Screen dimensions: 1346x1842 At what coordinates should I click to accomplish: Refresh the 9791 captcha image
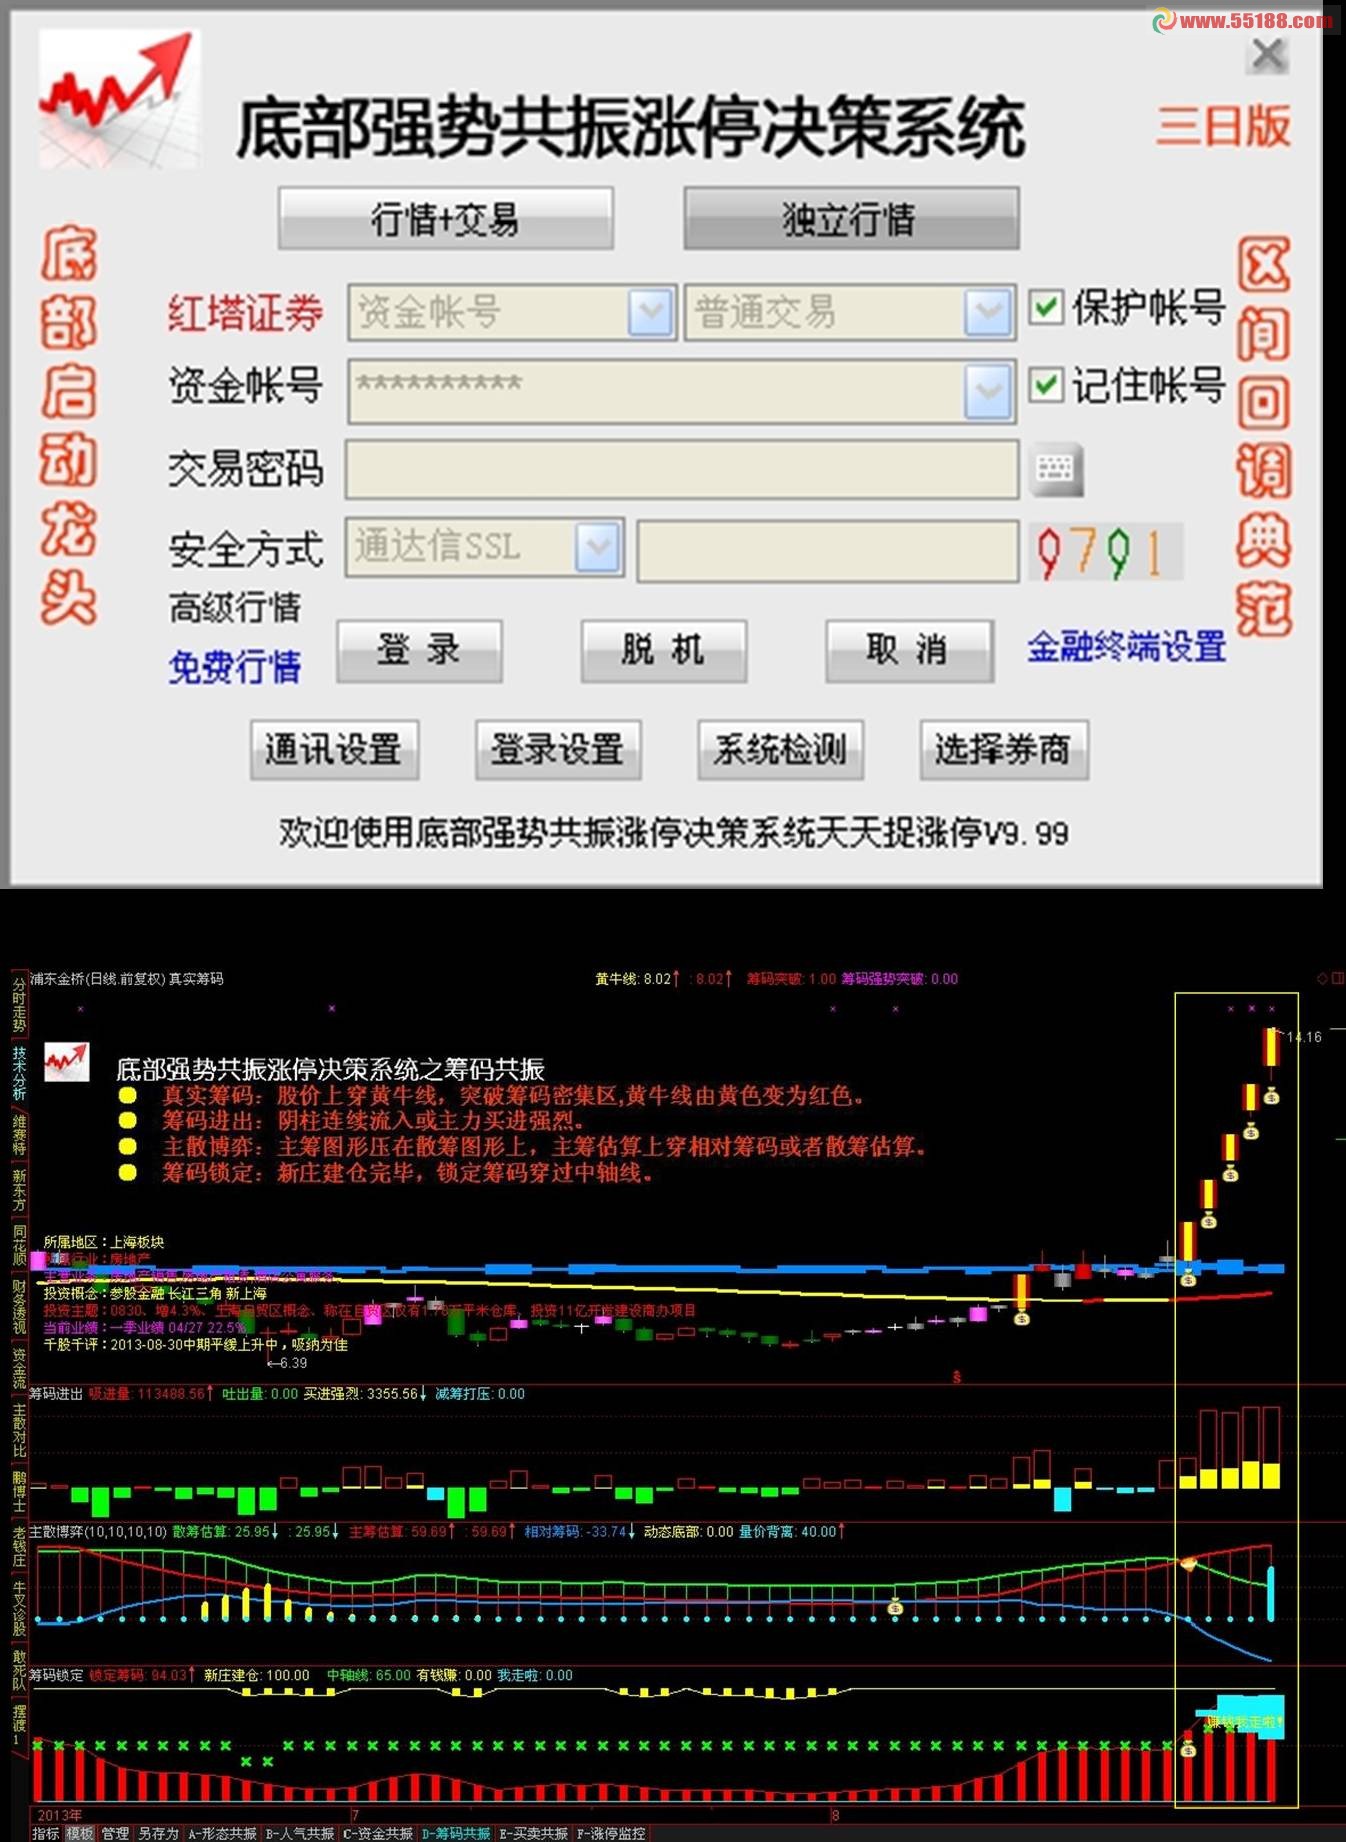(x=1105, y=551)
